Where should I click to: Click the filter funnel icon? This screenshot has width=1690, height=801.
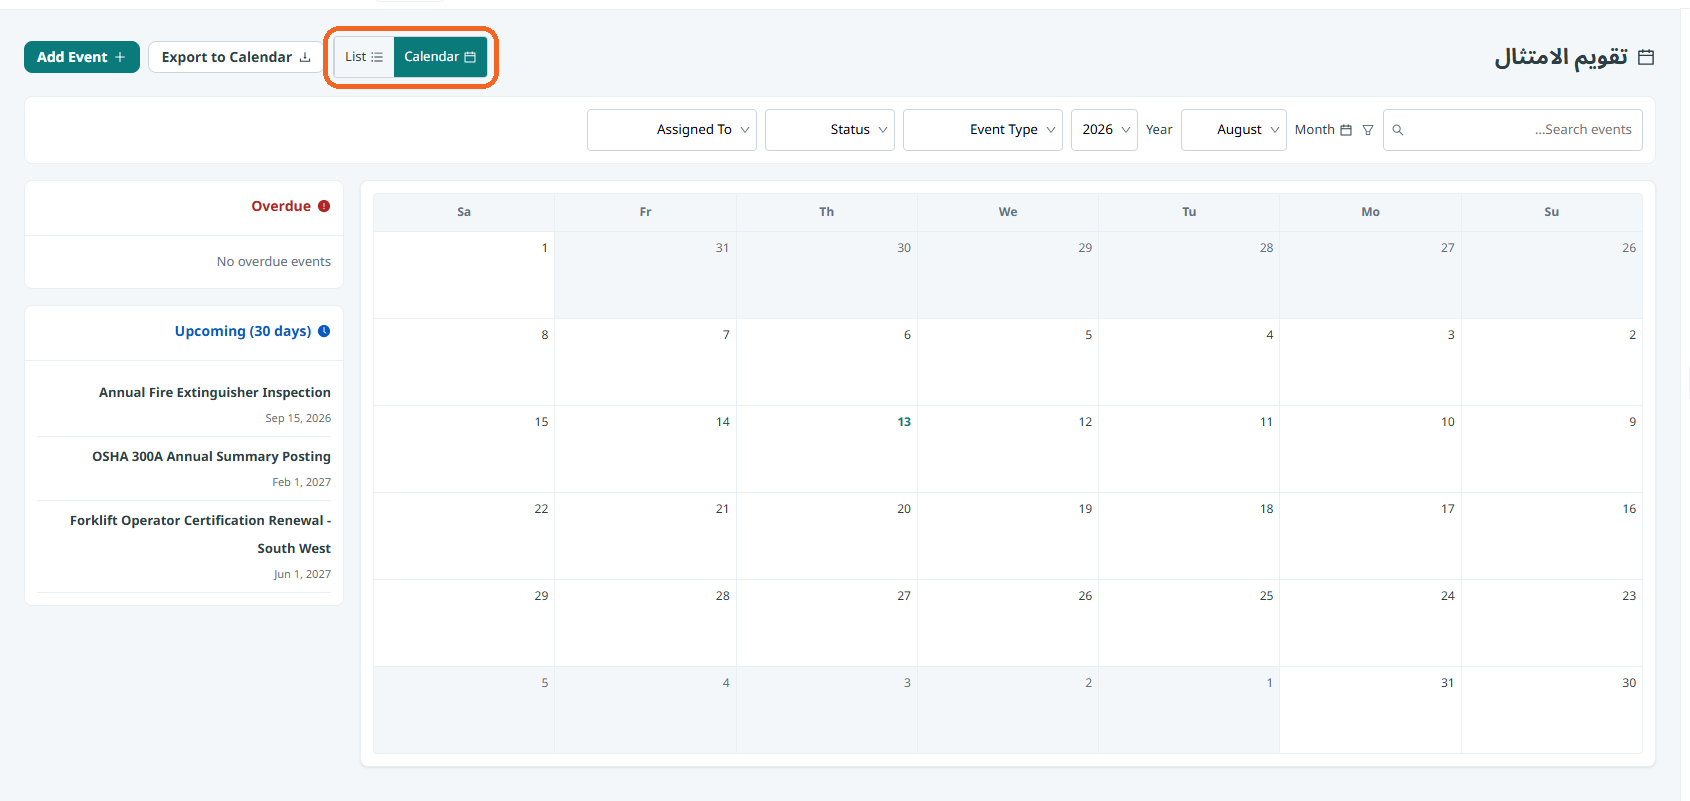click(1368, 130)
